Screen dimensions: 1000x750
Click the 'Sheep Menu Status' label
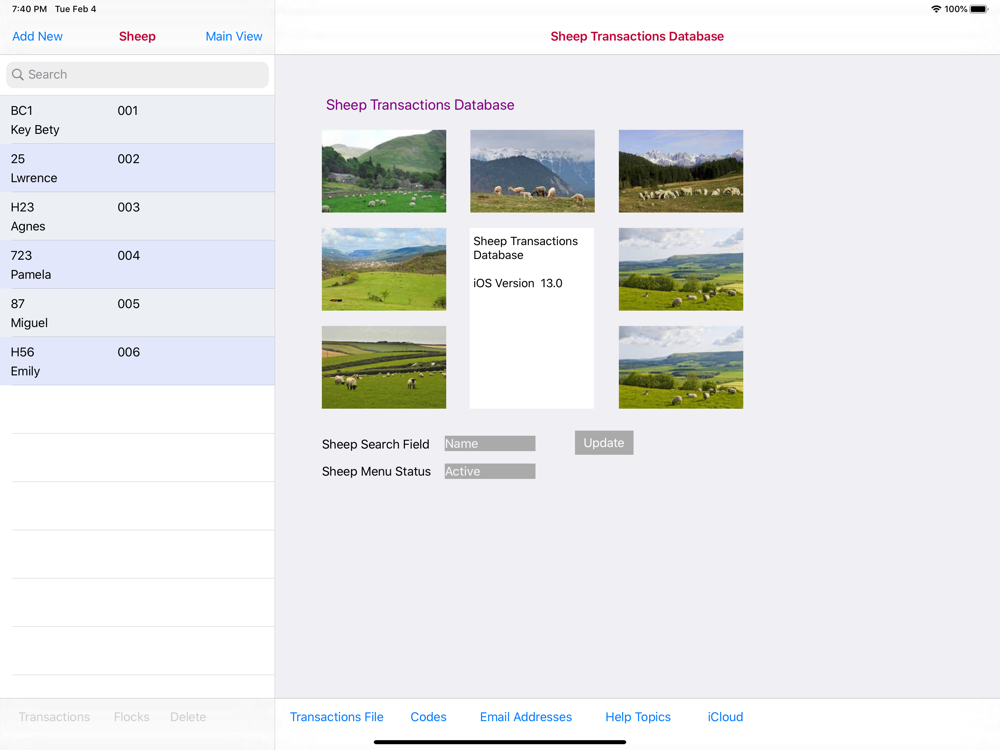pyautogui.click(x=376, y=471)
